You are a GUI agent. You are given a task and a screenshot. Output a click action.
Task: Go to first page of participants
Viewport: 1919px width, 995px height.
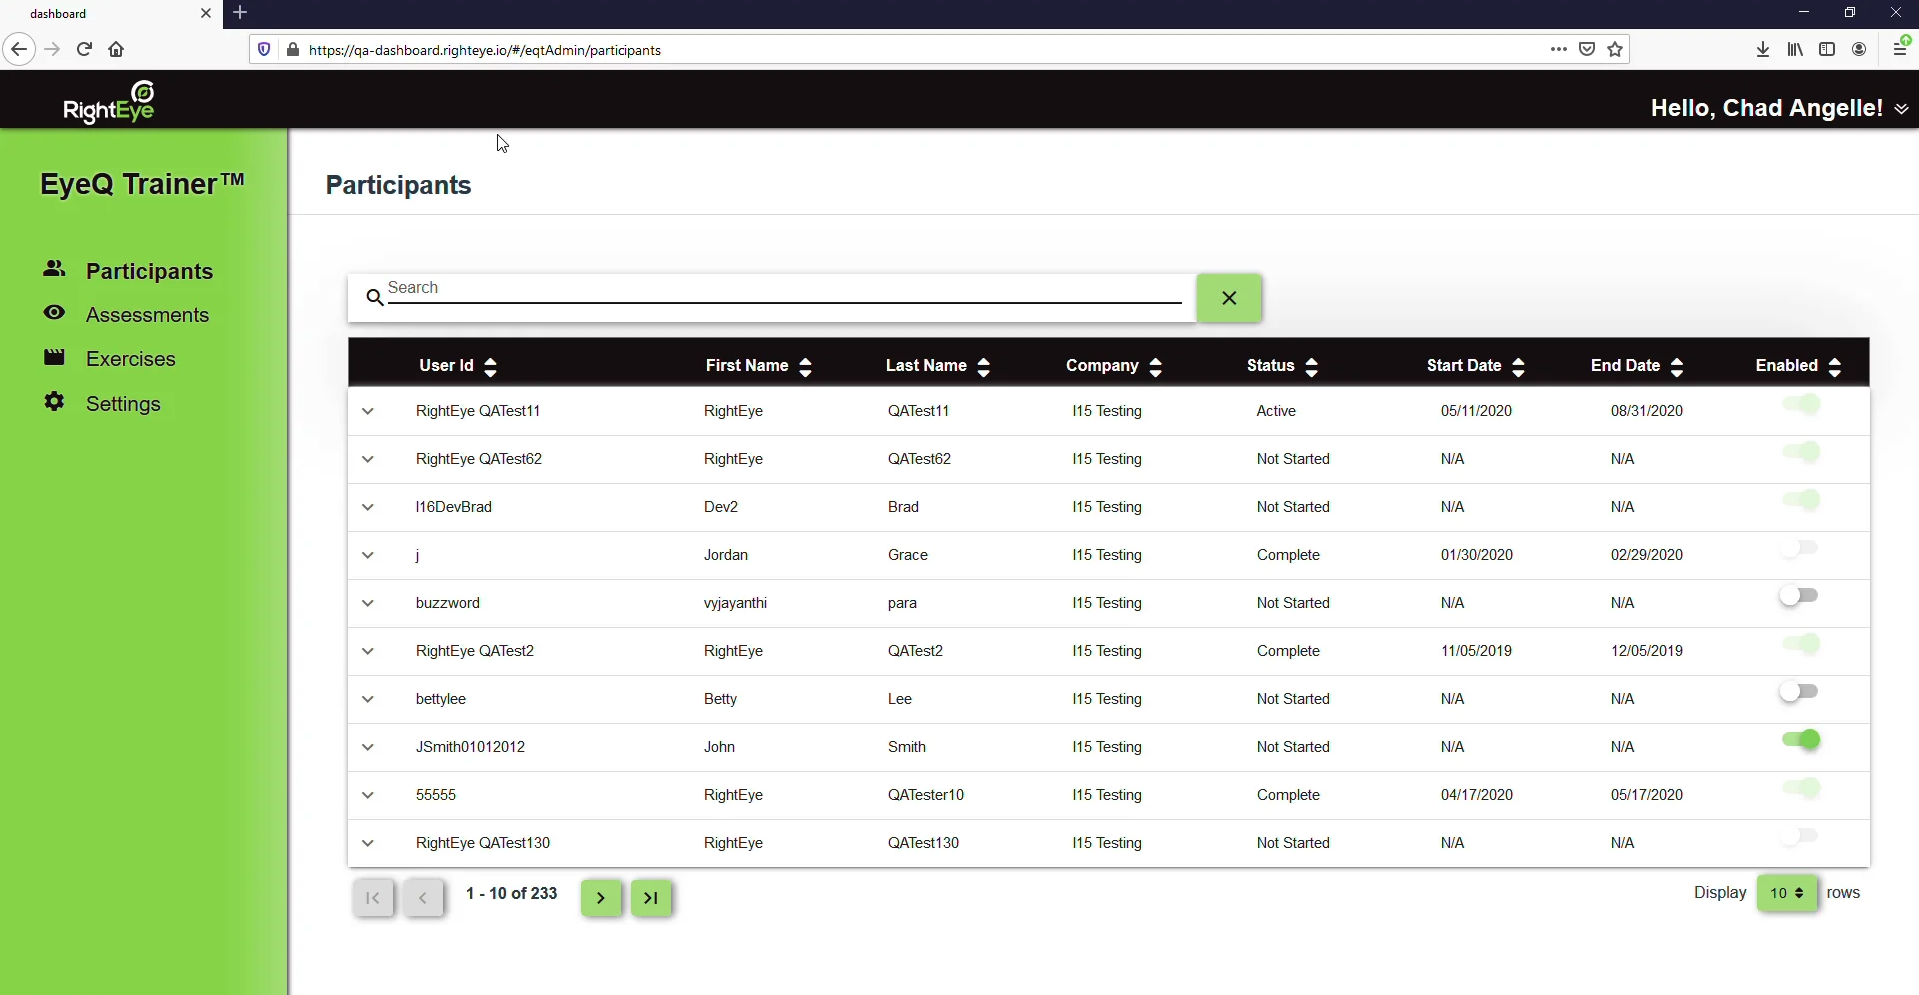click(373, 898)
